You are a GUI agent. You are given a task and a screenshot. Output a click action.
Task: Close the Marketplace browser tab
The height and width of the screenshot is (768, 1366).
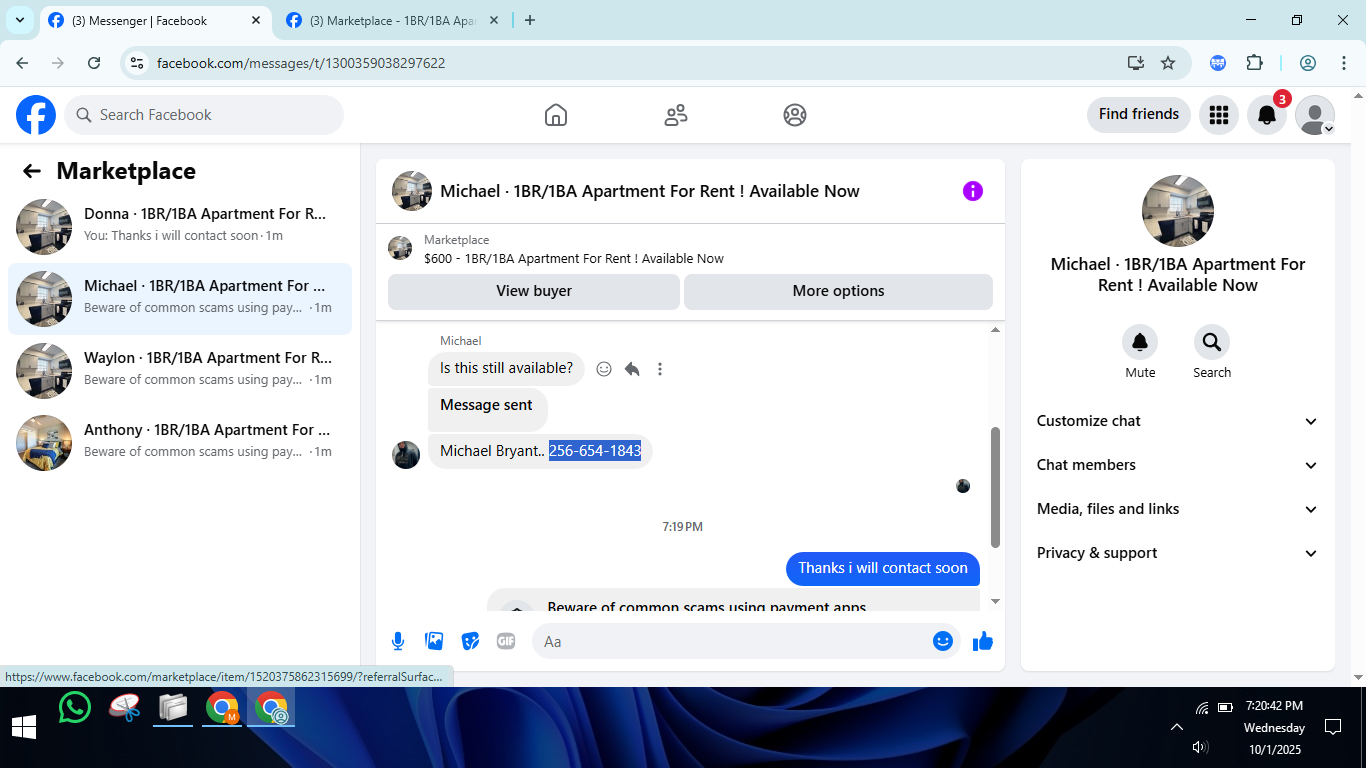coord(493,20)
